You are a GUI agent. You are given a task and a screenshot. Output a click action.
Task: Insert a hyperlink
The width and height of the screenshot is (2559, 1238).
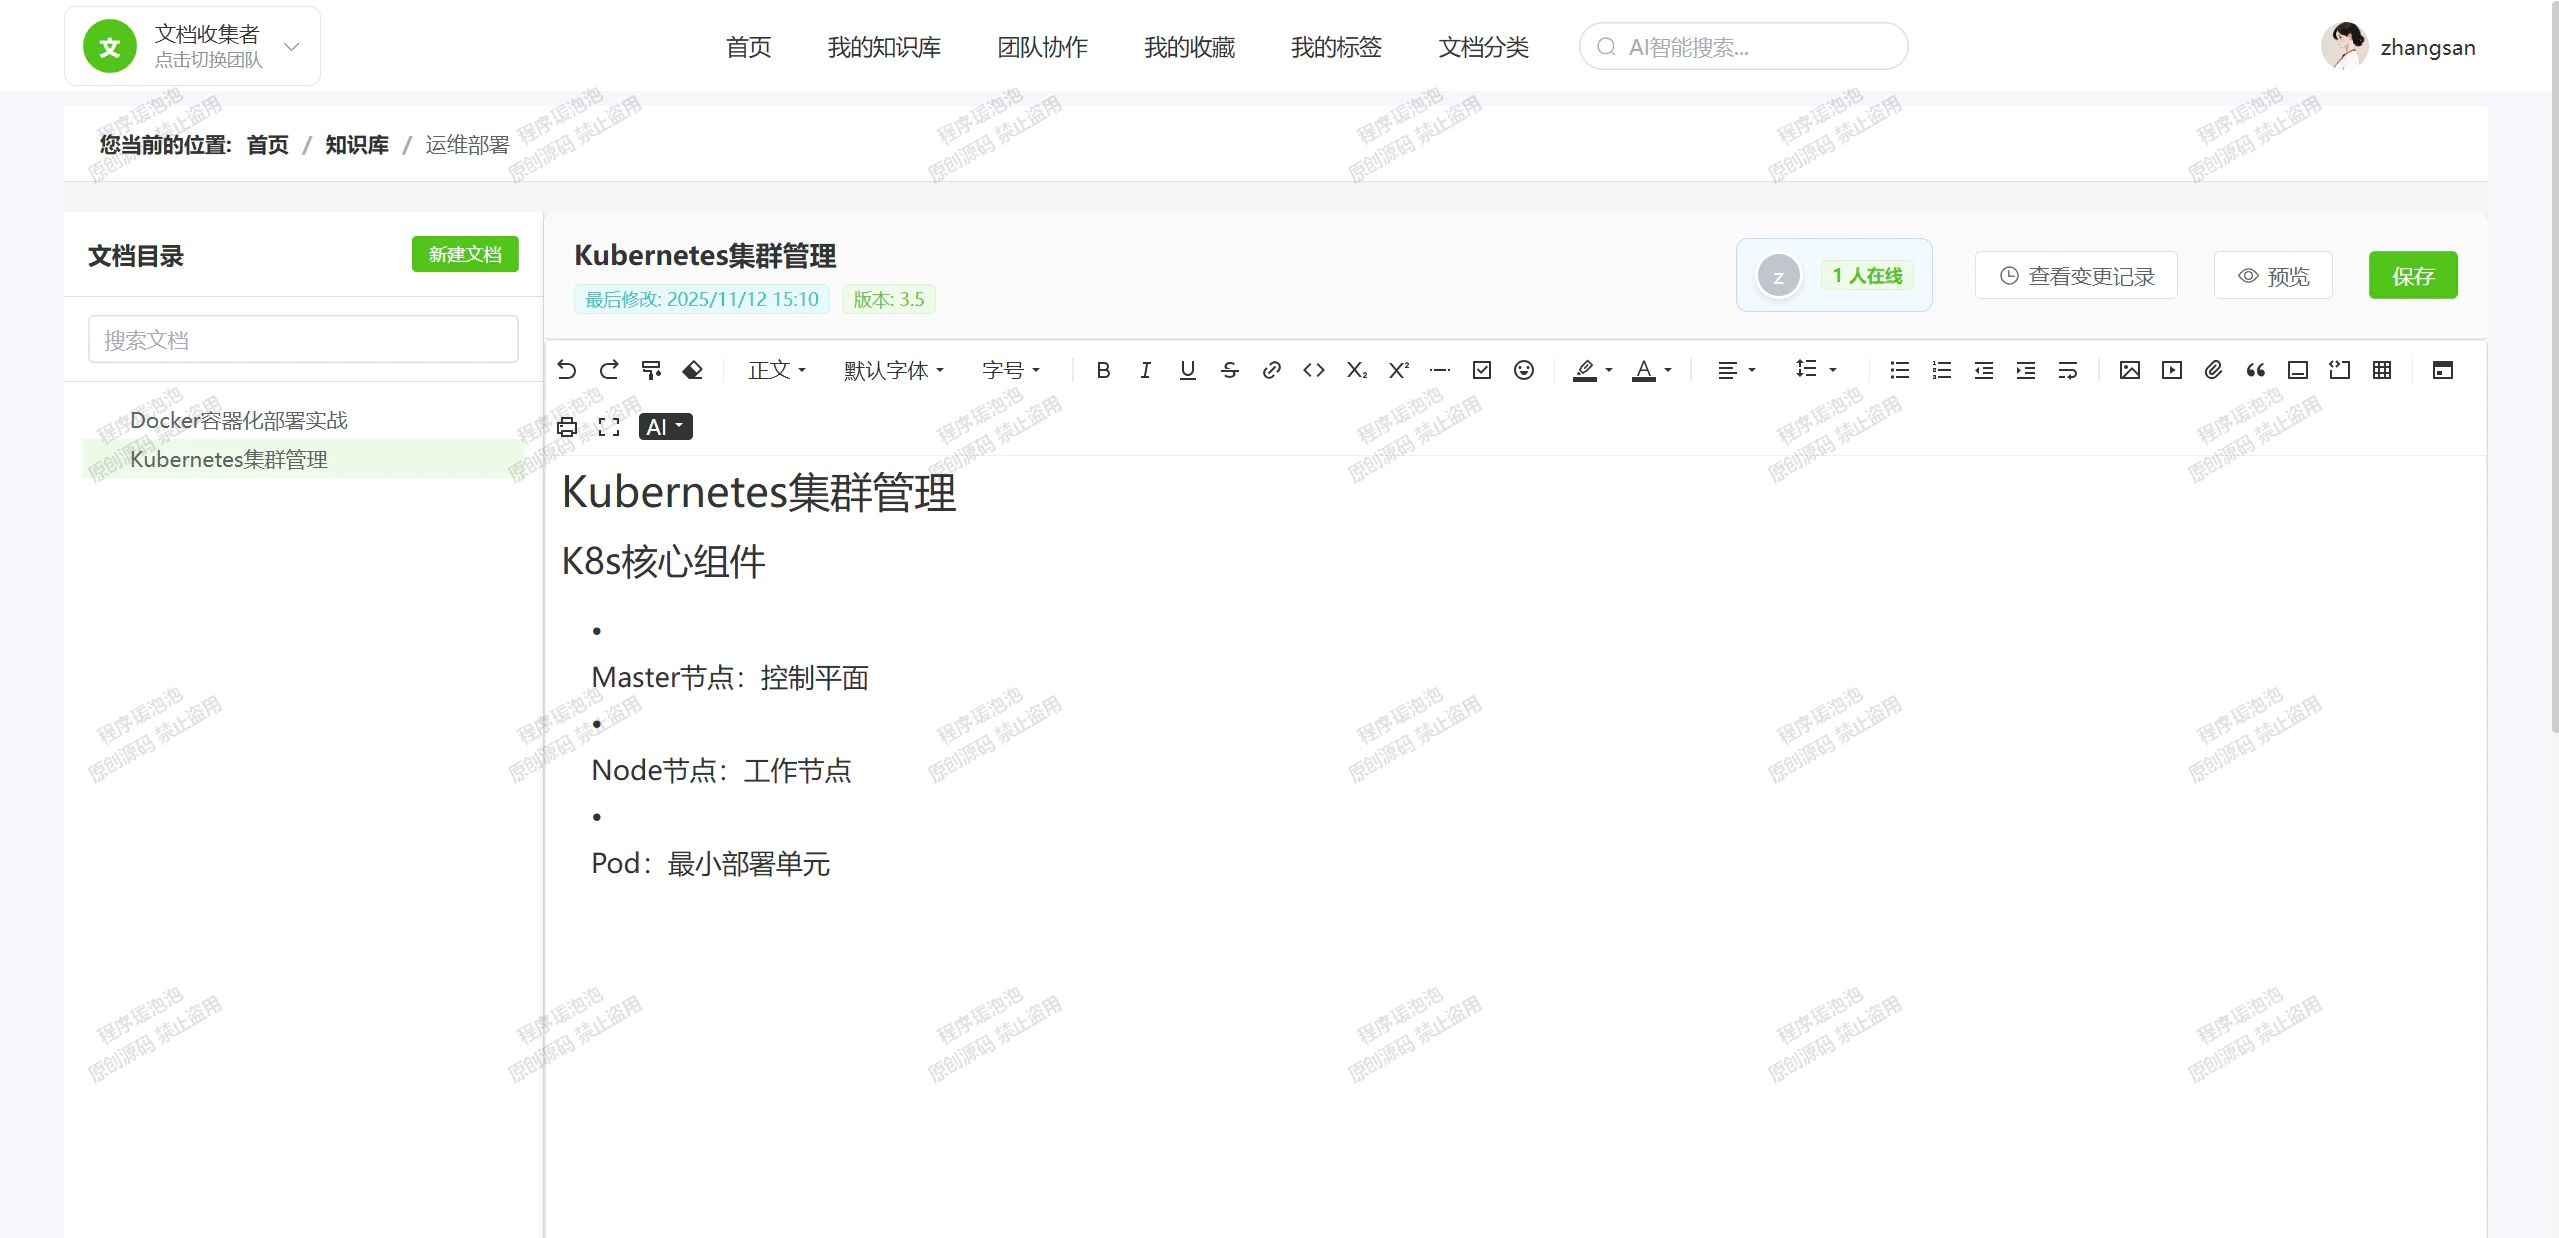[x=1272, y=370]
